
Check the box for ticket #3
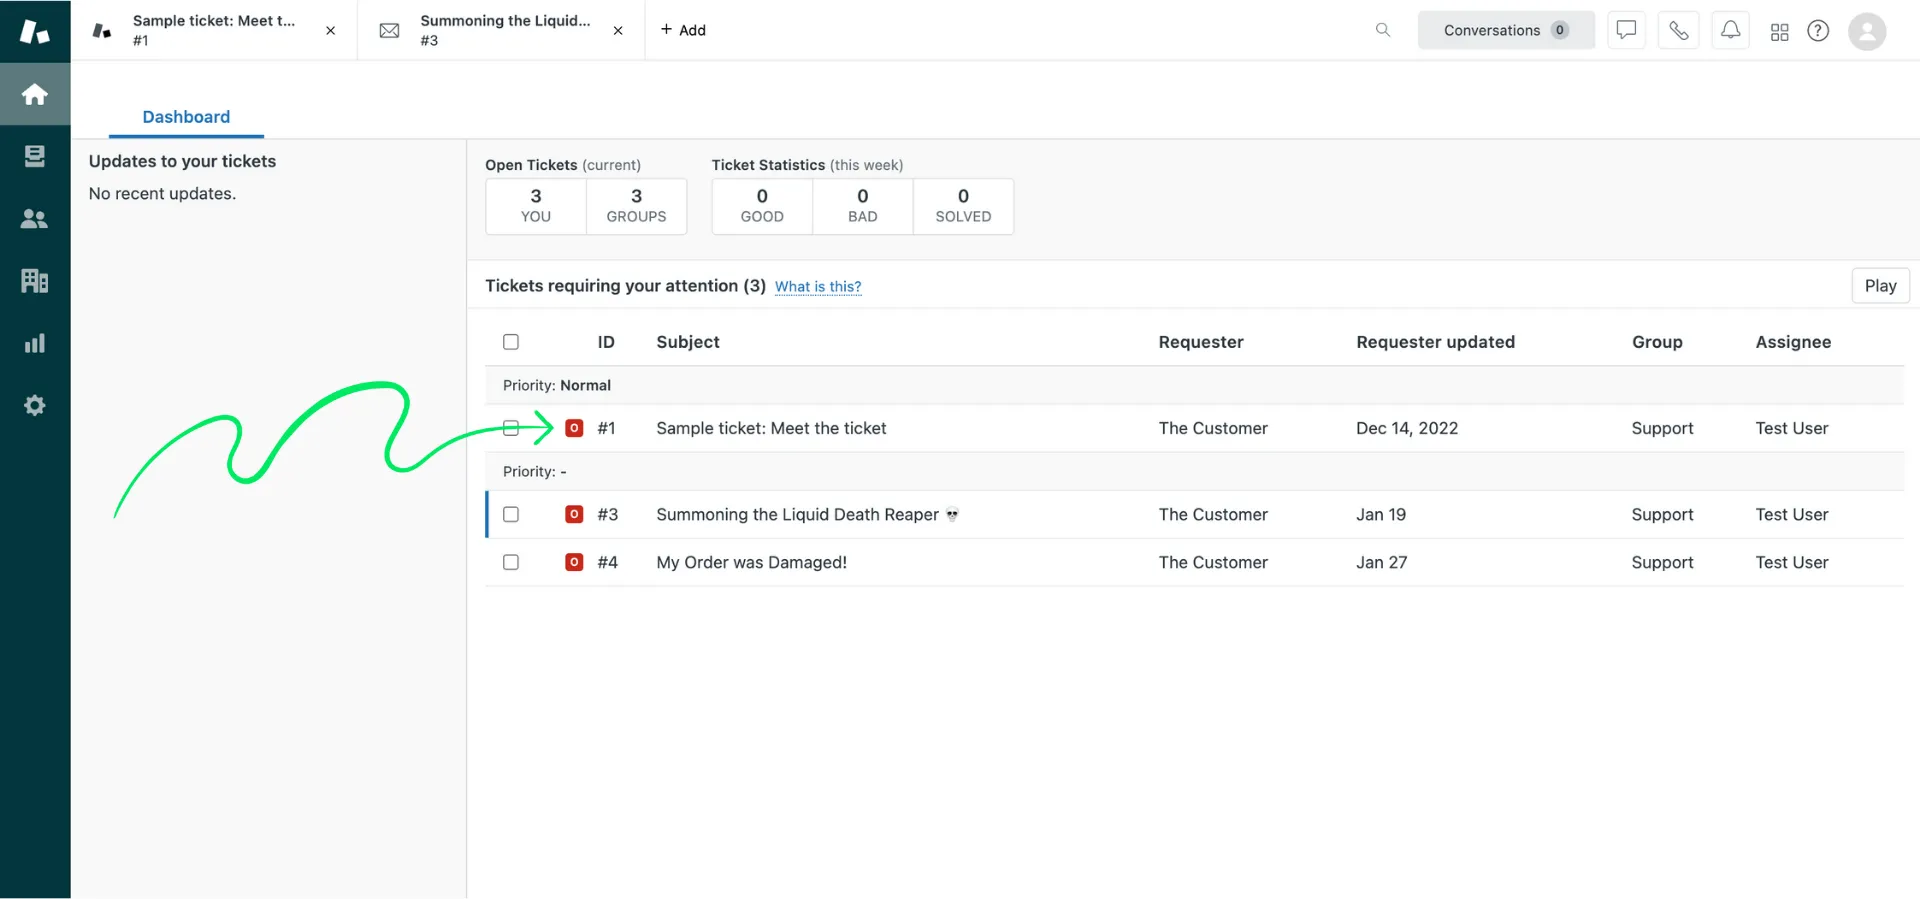pos(511,514)
